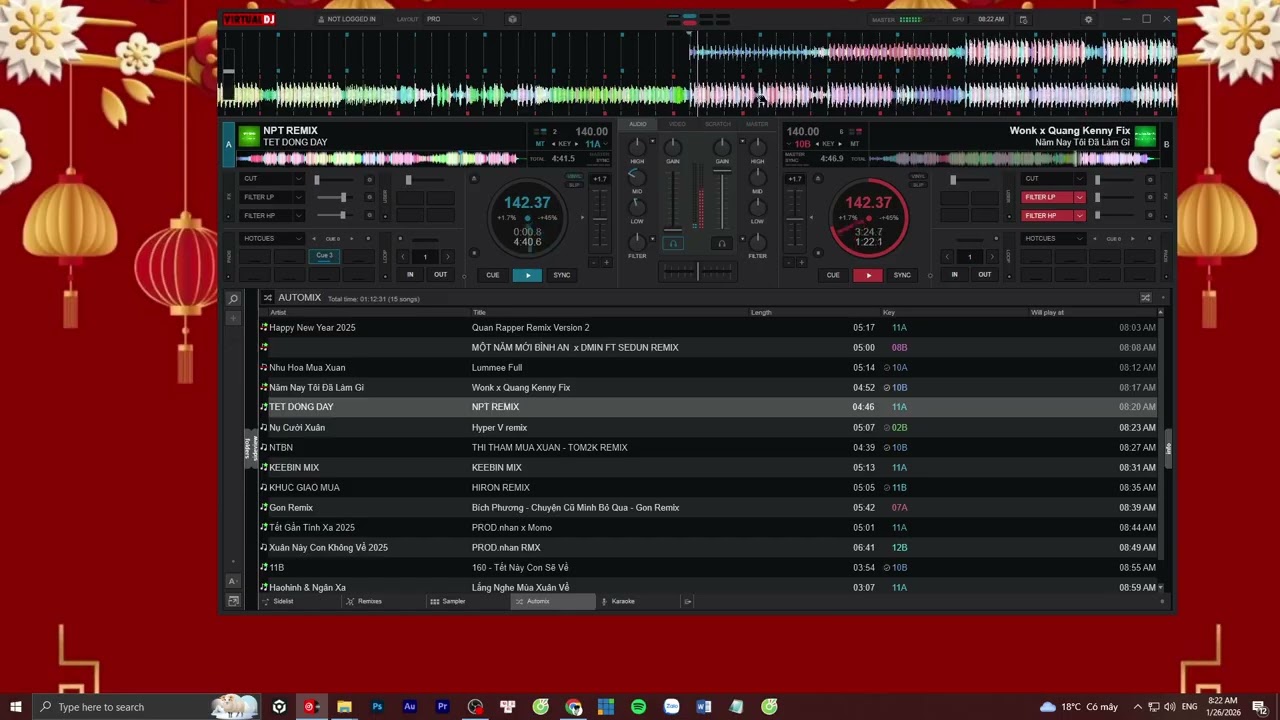
Task: Enable VINYL mode on deck B
Action: point(918,177)
